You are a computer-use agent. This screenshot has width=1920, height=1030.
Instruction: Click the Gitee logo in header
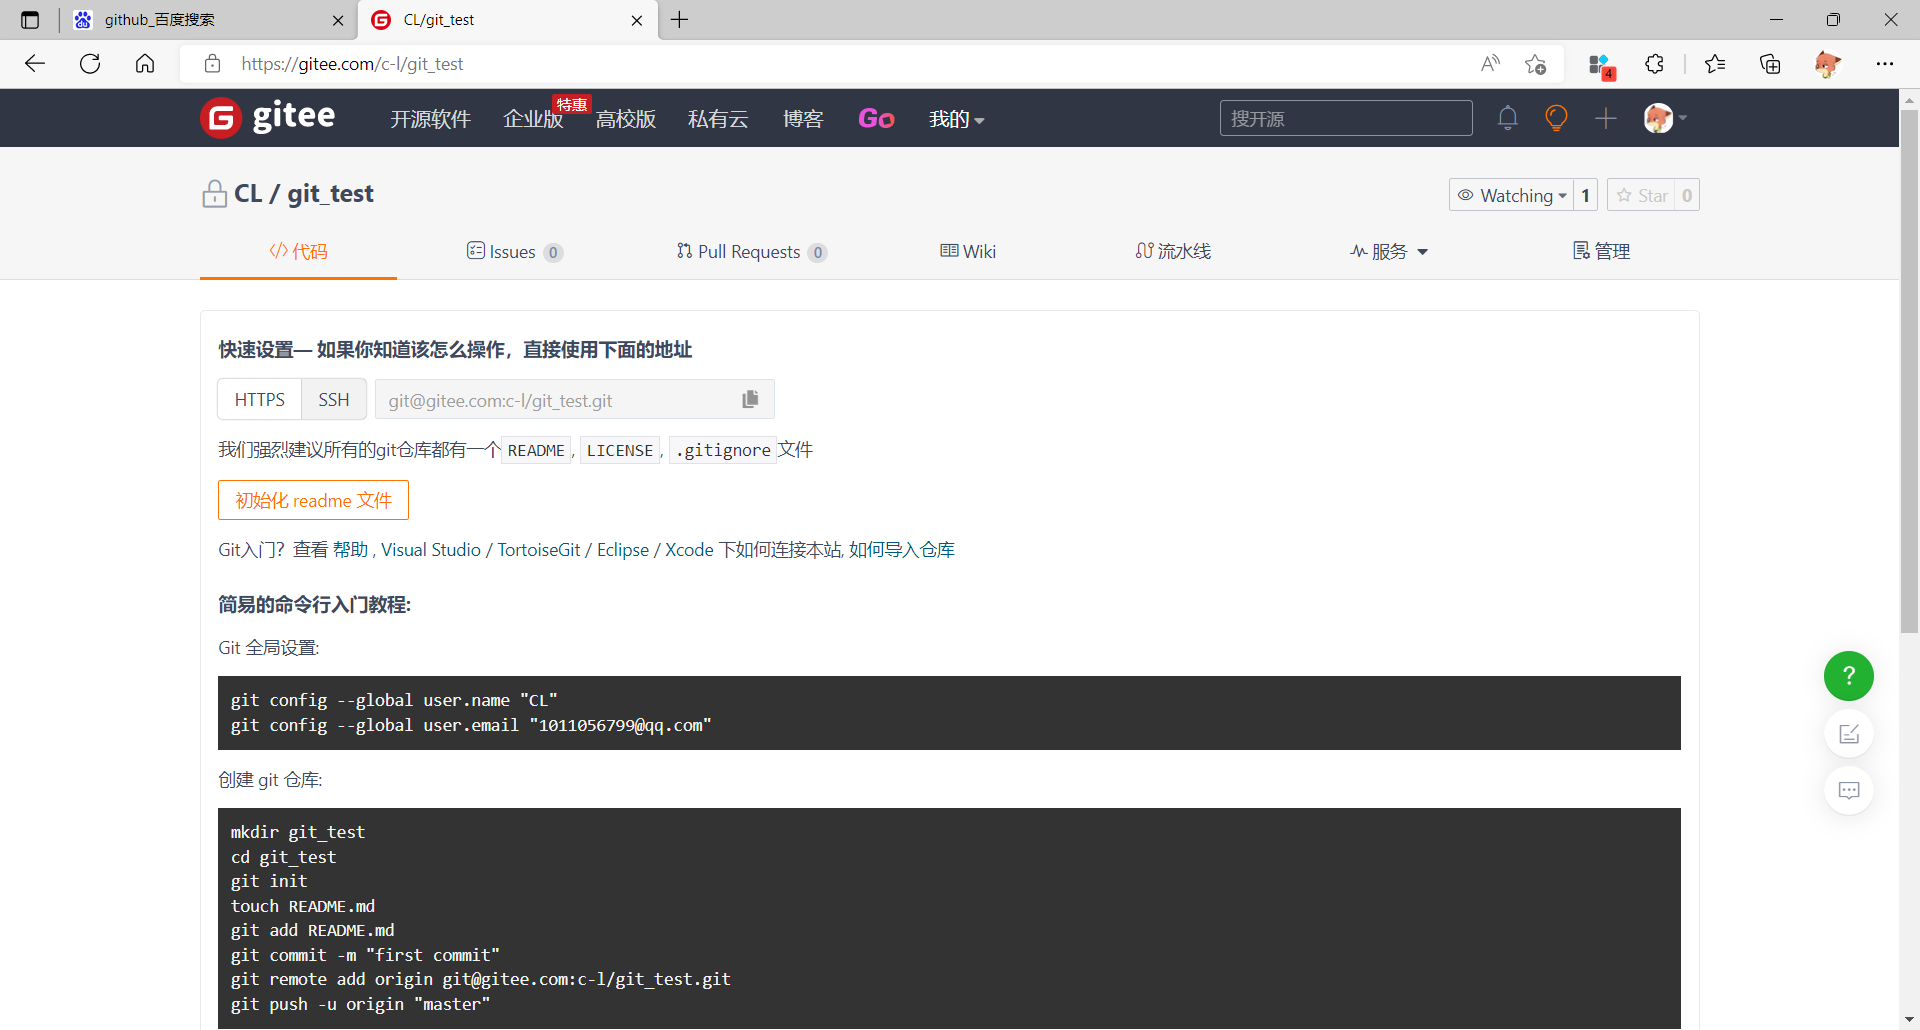pos(268,118)
